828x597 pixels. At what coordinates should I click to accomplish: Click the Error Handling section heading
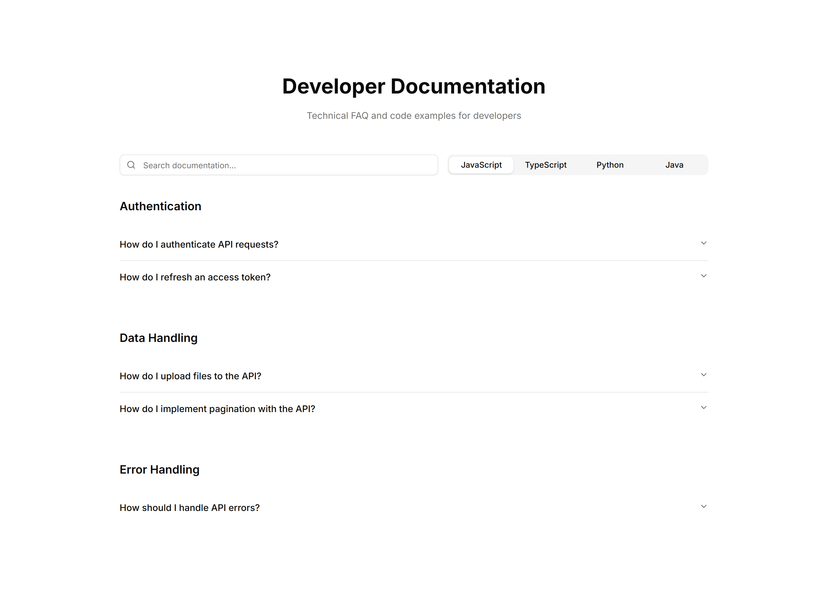[159, 470]
